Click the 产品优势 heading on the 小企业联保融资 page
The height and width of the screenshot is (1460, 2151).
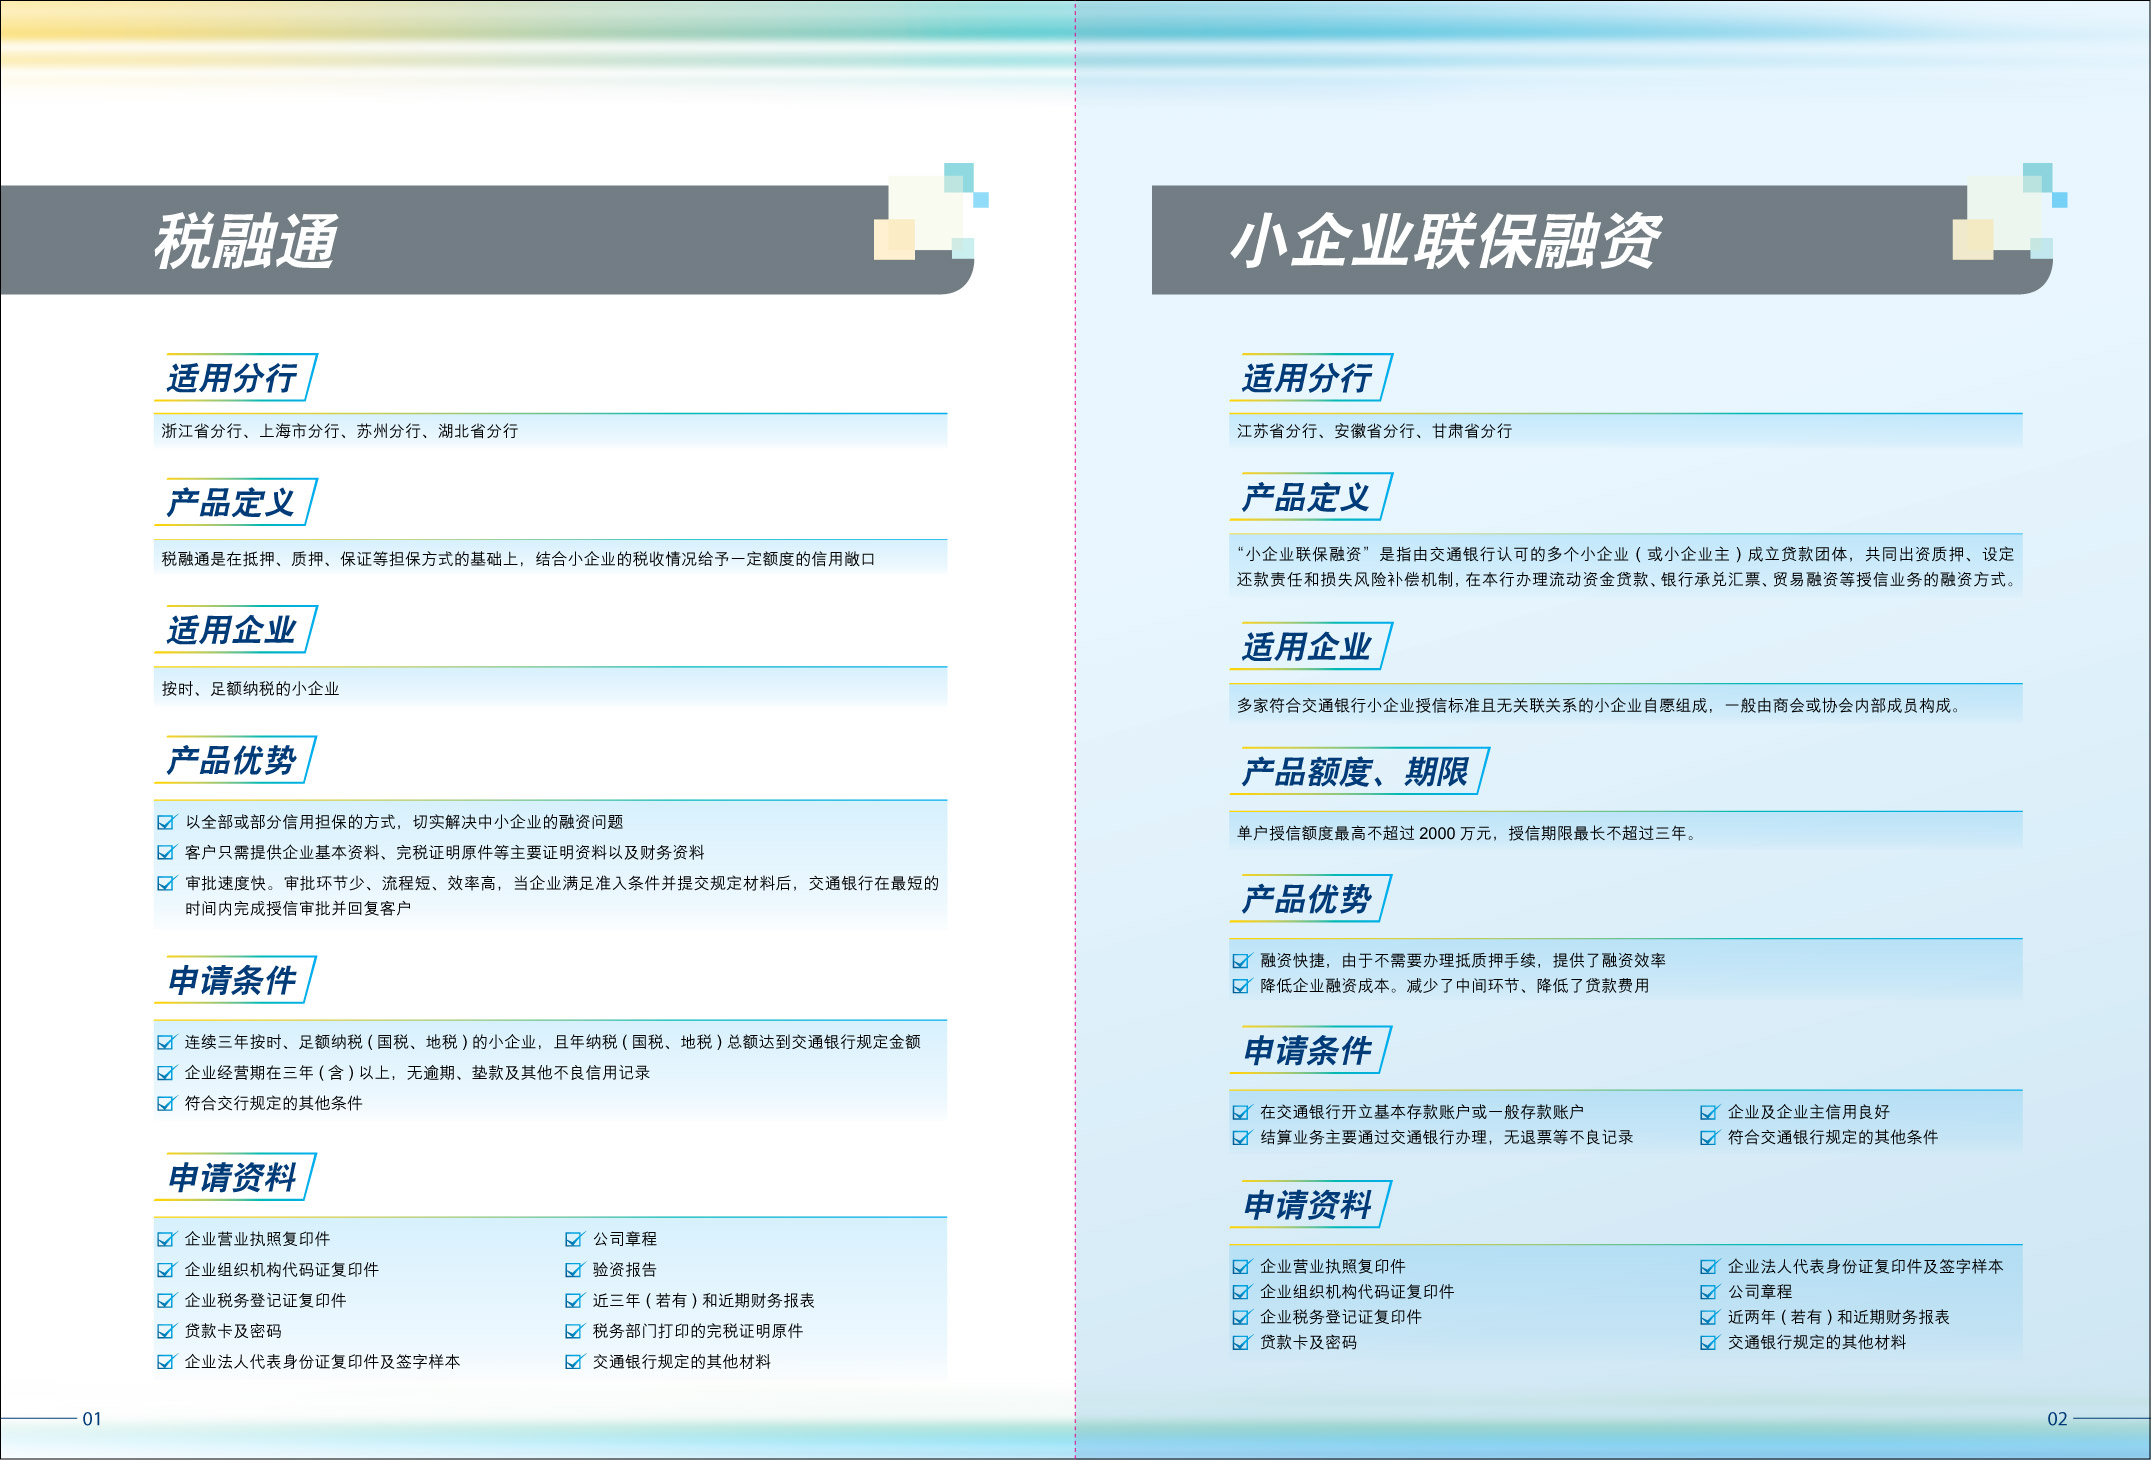pos(1307,899)
